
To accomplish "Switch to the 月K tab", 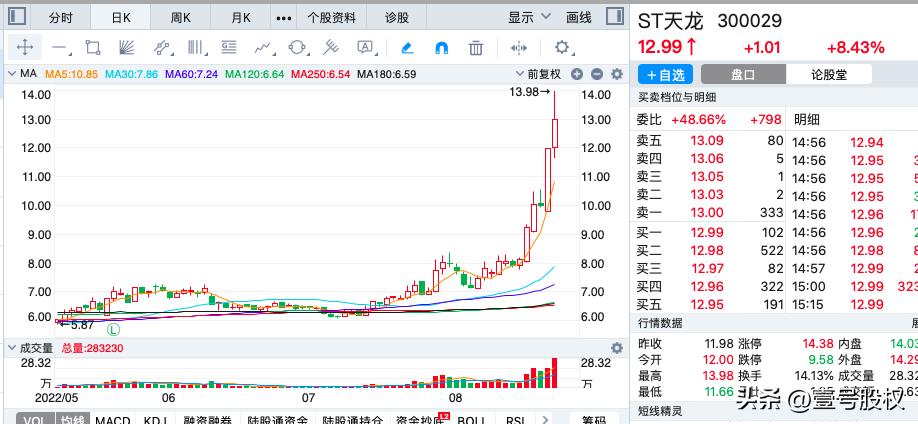I will tap(241, 18).
